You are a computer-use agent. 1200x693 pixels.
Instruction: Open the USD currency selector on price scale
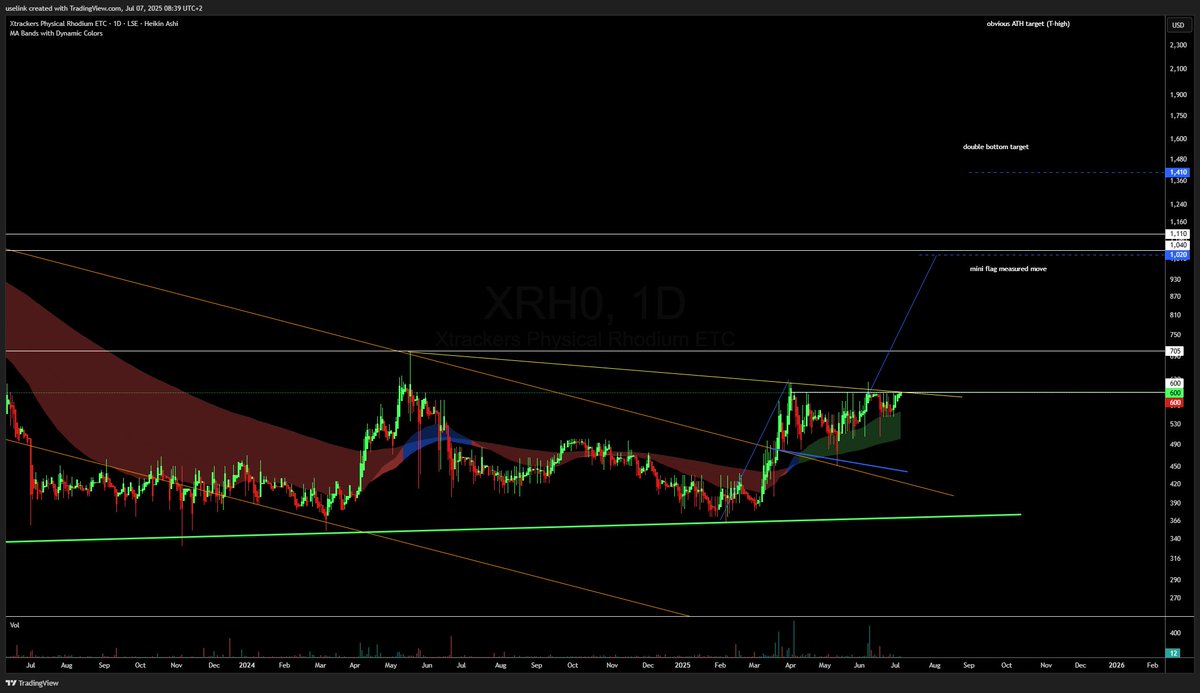click(1176, 25)
